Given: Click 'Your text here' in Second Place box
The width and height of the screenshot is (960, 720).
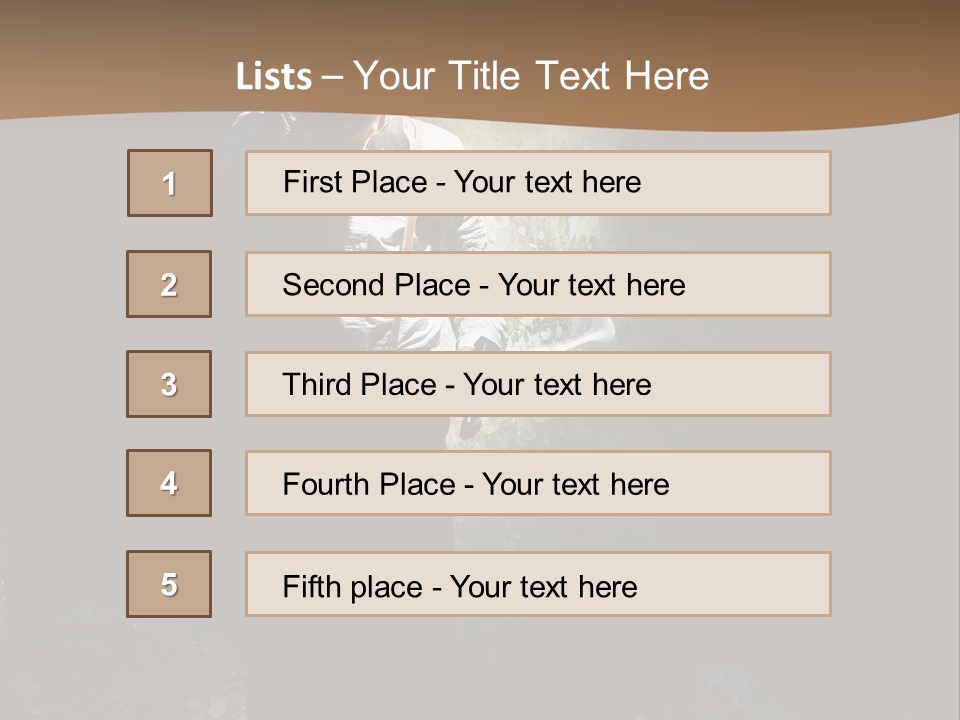Looking at the screenshot, I should pos(591,285).
